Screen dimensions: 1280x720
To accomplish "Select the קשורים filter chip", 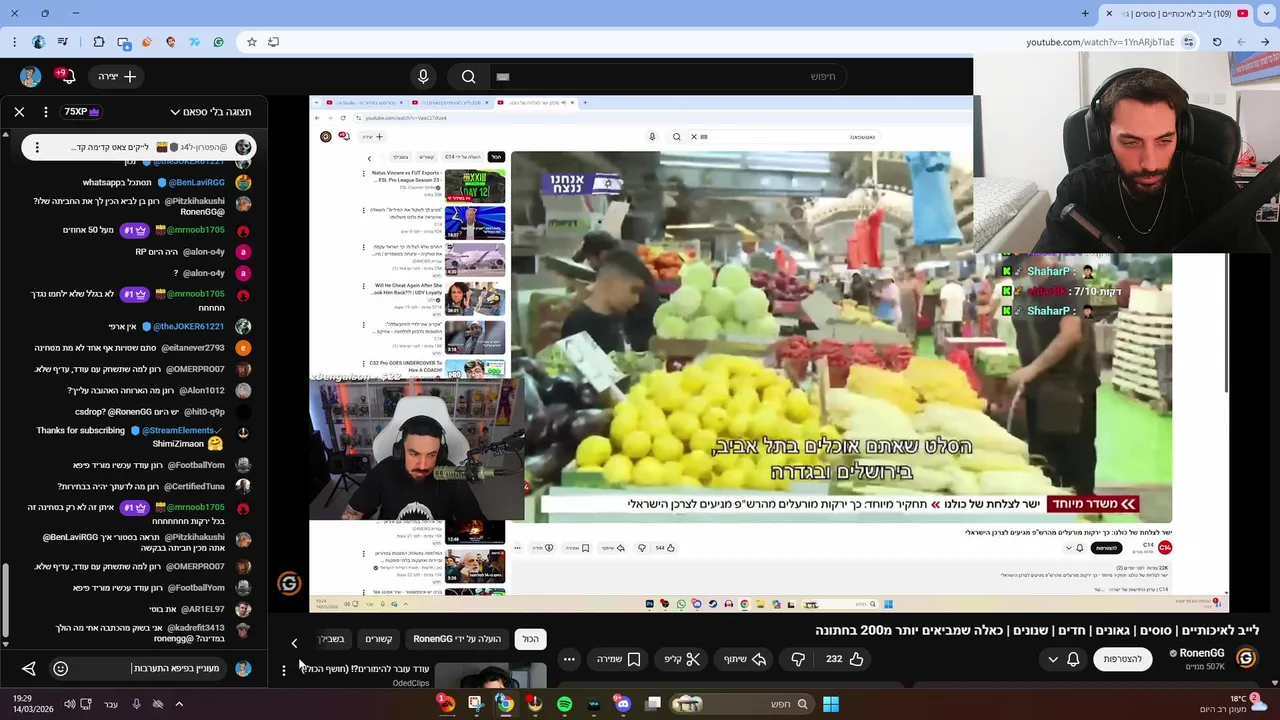I will point(379,639).
